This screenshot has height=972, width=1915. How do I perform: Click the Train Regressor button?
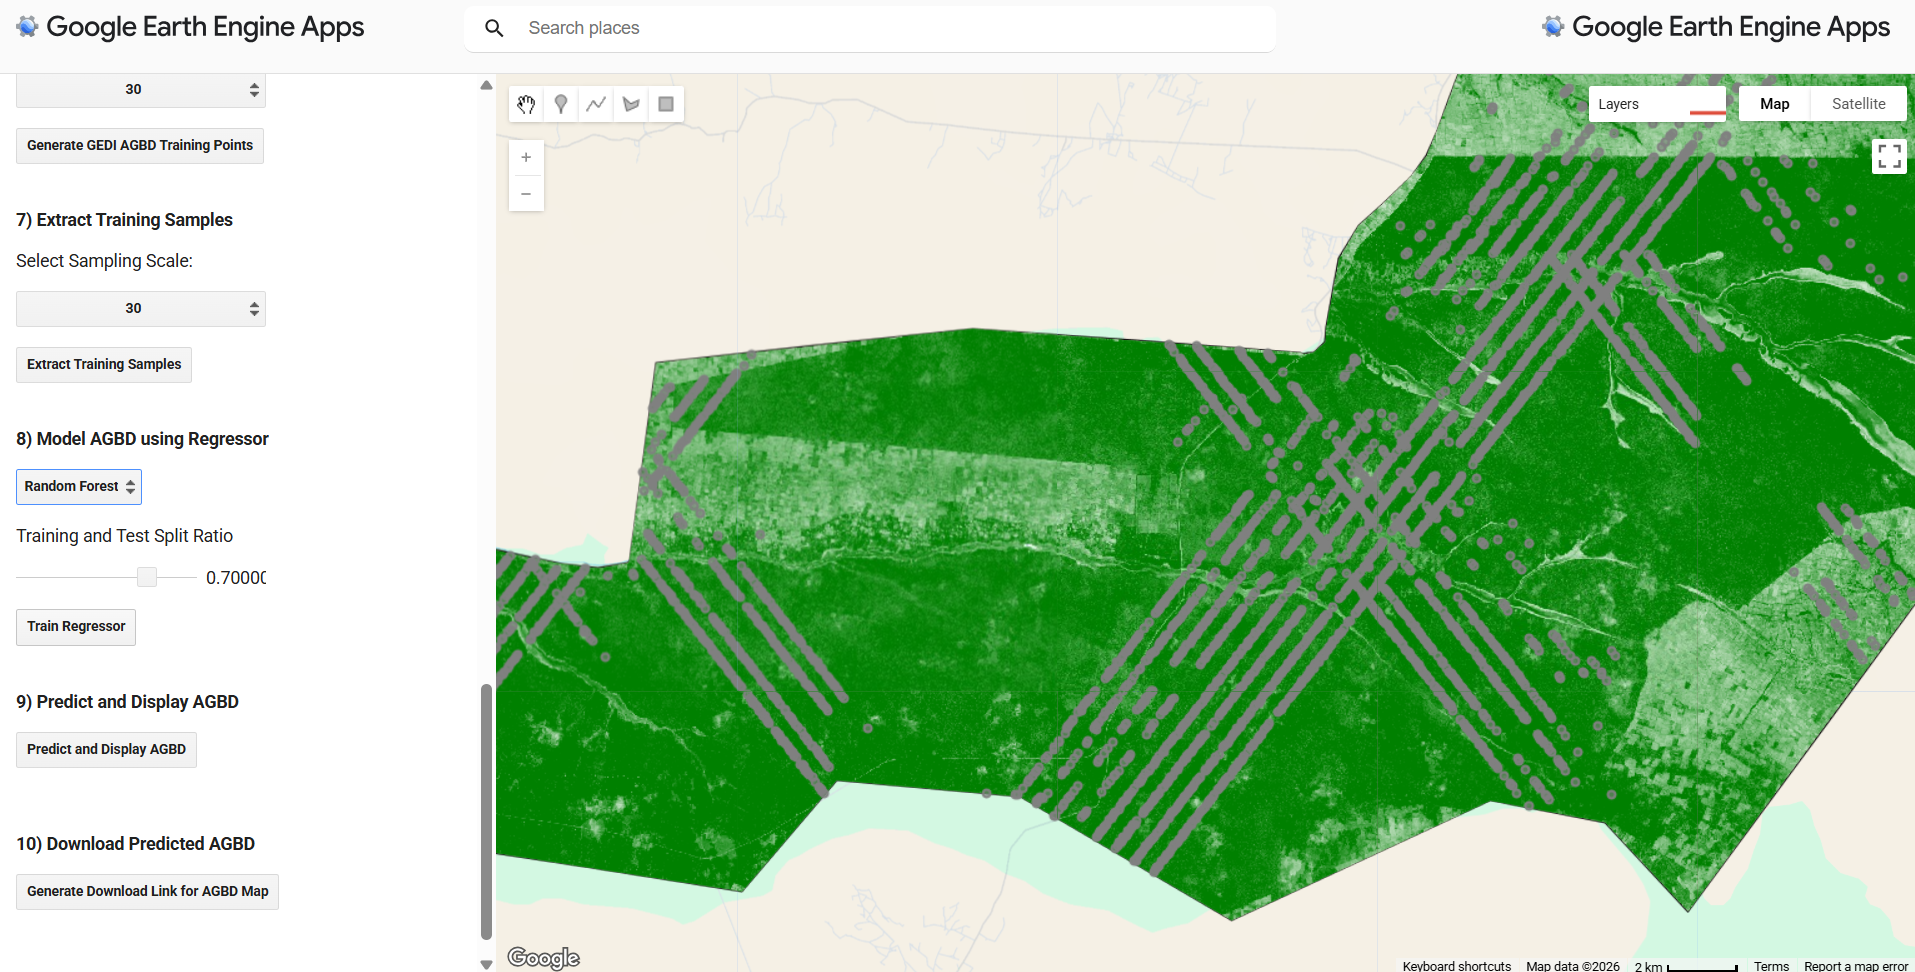point(75,626)
